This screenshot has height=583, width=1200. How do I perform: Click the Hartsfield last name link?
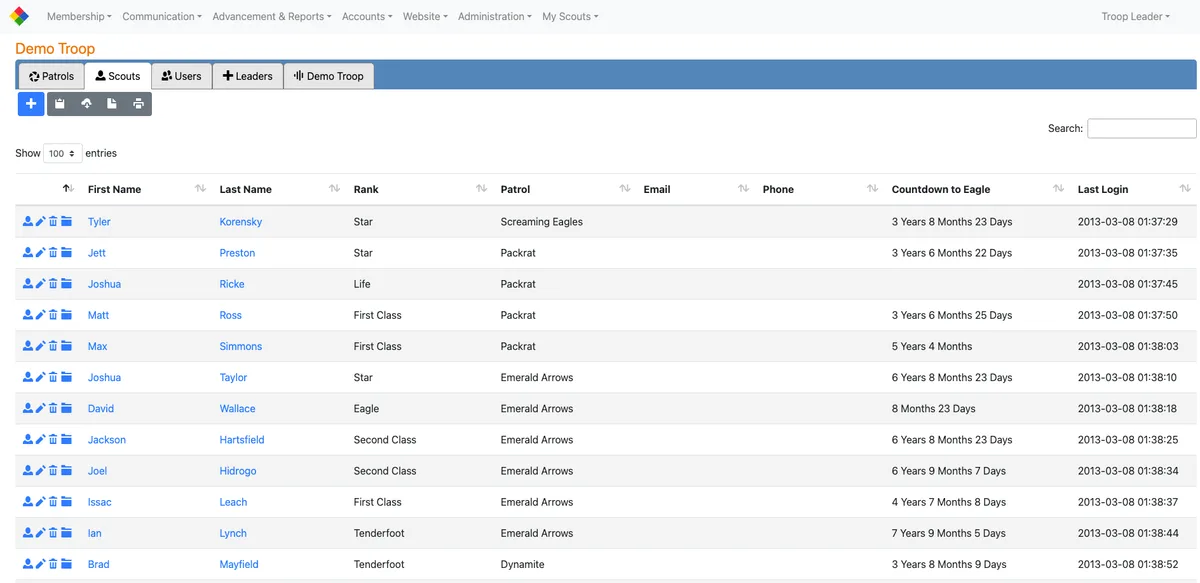[241, 439]
